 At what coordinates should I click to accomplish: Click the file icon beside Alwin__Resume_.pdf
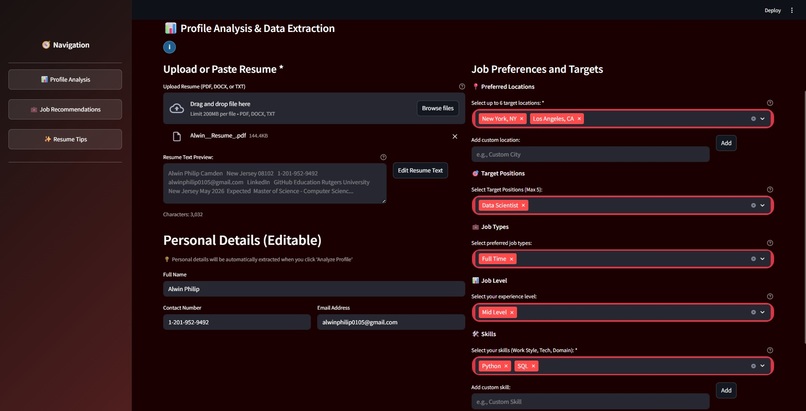coord(177,136)
